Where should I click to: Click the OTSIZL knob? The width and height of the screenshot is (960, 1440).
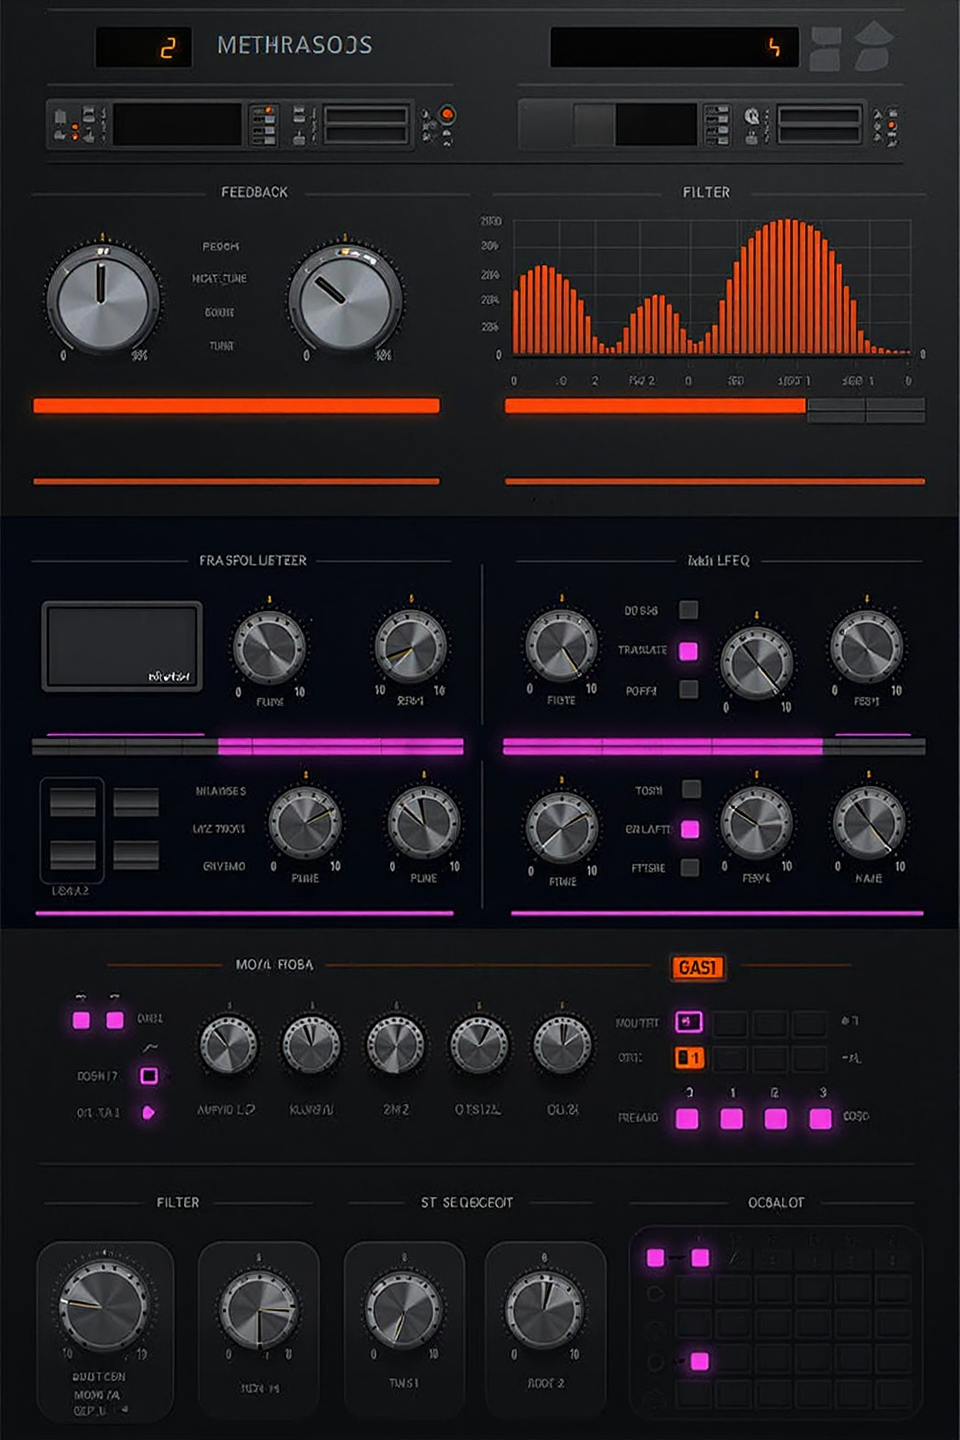[478, 1046]
